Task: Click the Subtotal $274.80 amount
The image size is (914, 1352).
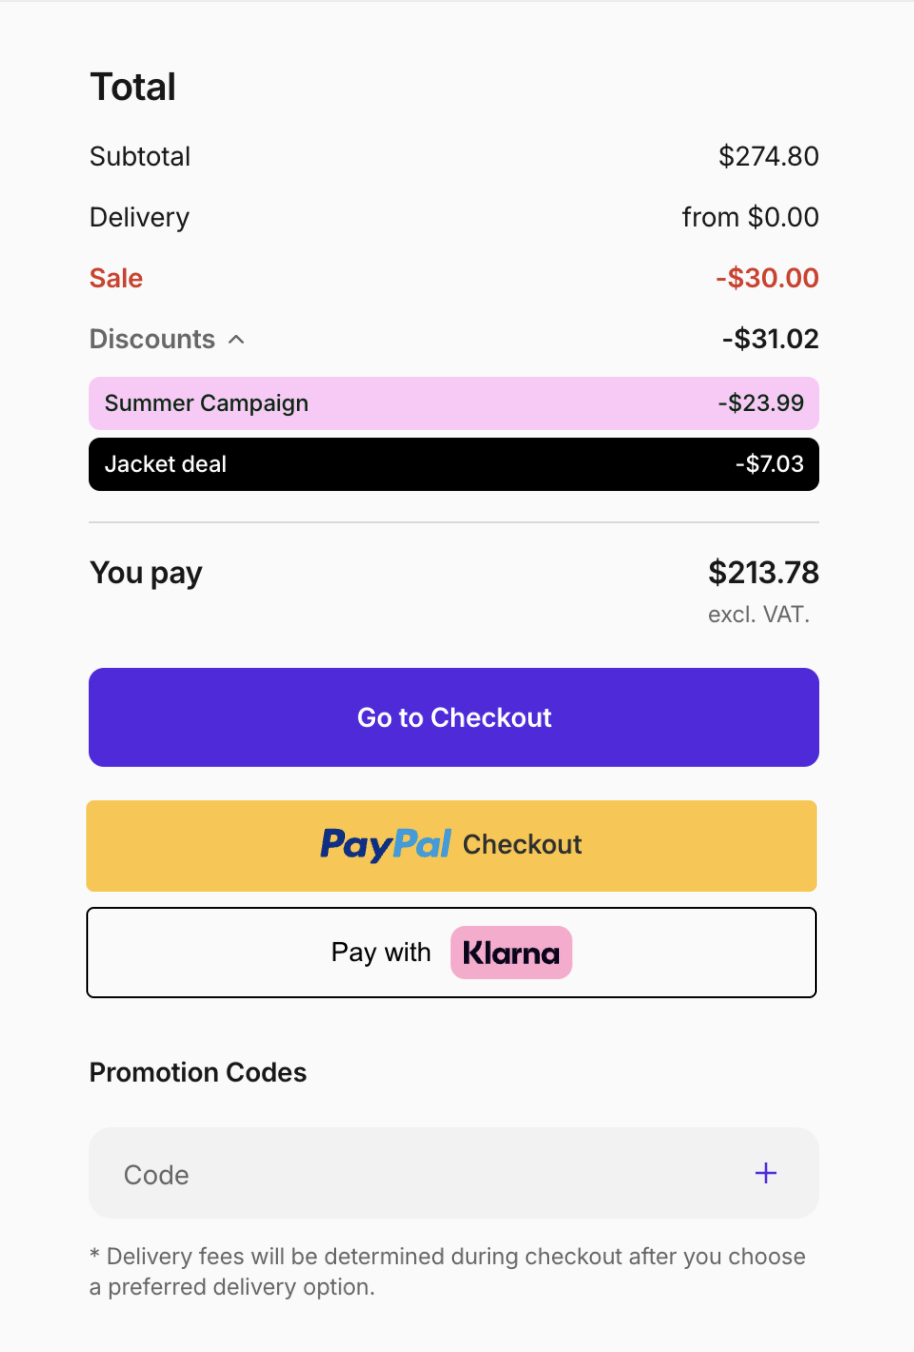Action: point(768,156)
